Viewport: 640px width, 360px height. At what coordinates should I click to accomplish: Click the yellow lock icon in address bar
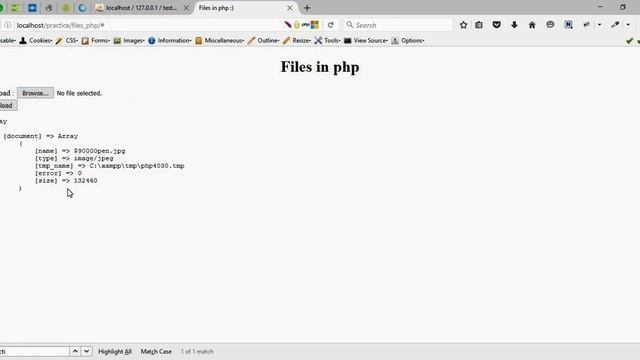pos(297,25)
